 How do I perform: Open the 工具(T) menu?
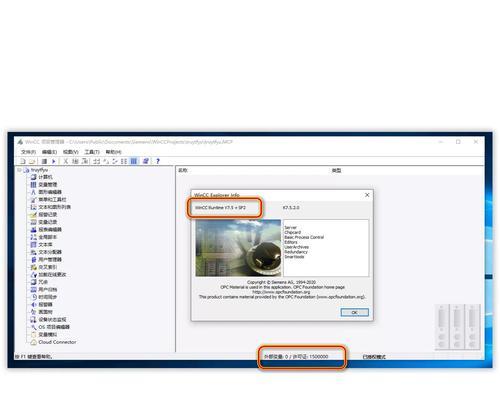point(92,152)
